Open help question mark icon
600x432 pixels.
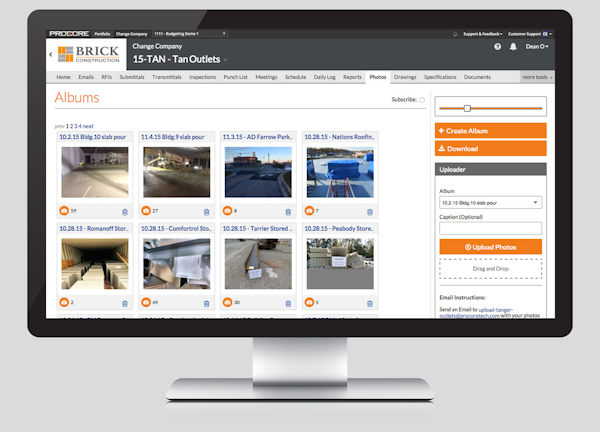point(497,47)
